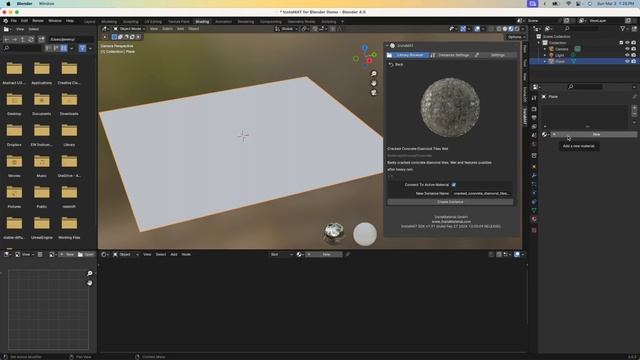Select rendered viewport shading mode
Image resolution: width=640 pixels, height=360 pixels.
tap(517, 29)
